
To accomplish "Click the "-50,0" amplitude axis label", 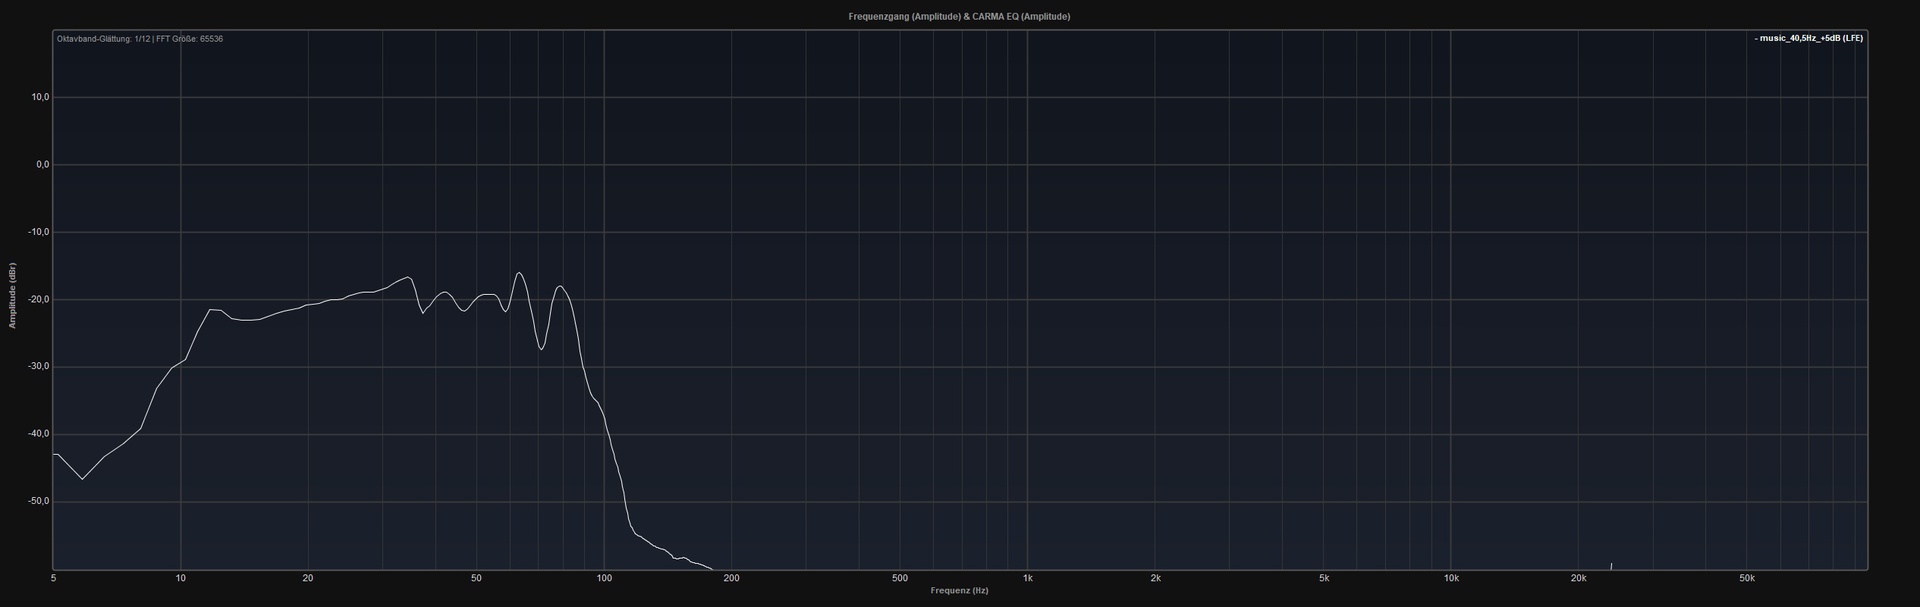I will pyautogui.click(x=39, y=501).
